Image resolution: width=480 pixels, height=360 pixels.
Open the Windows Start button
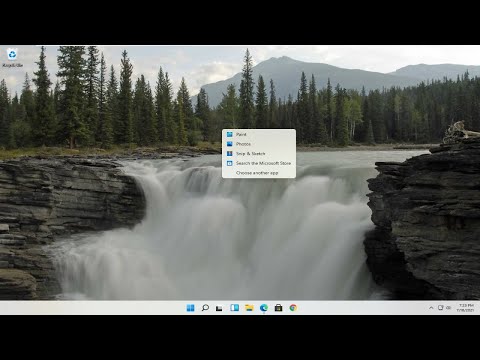click(190, 308)
